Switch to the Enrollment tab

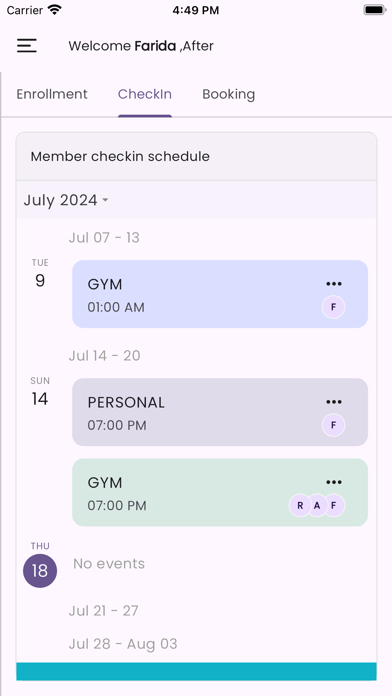[x=52, y=94]
